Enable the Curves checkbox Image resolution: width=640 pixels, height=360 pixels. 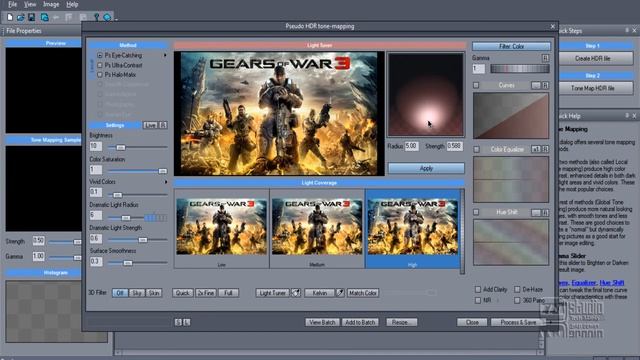tap(476, 85)
